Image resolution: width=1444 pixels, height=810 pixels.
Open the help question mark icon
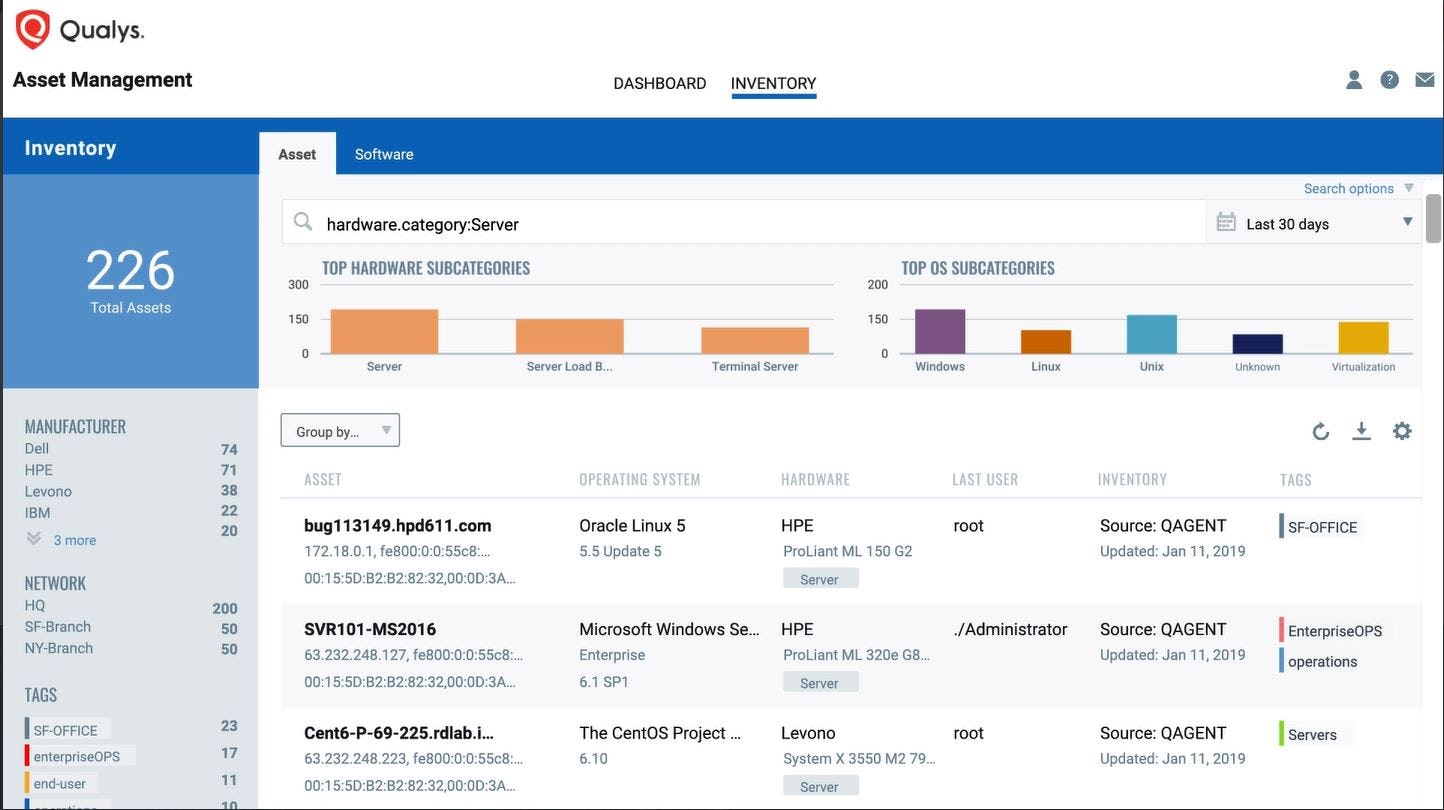pyautogui.click(x=1389, y=80)
